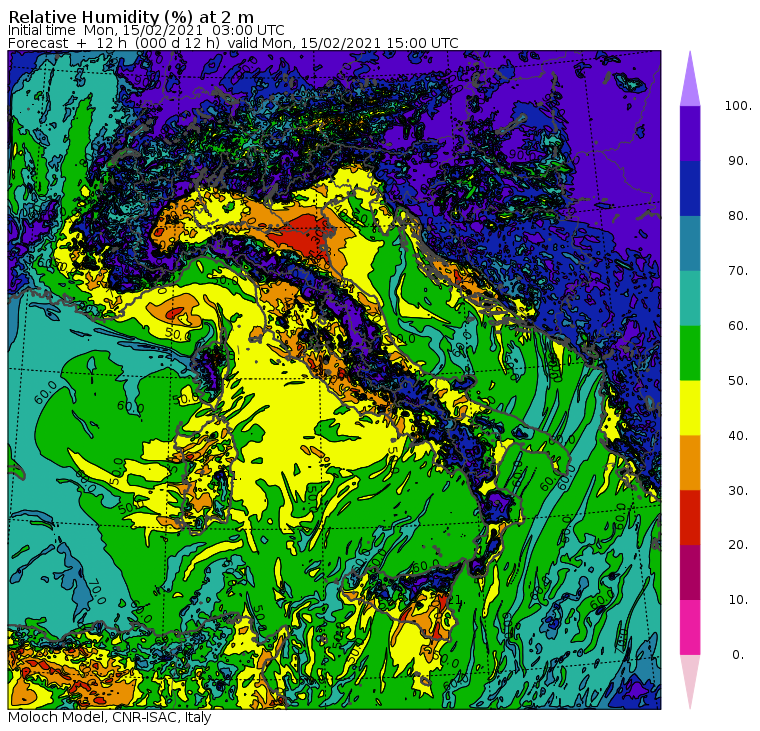
Task: Select the dark blue 80–90% legend swatch
Action: 690,188
